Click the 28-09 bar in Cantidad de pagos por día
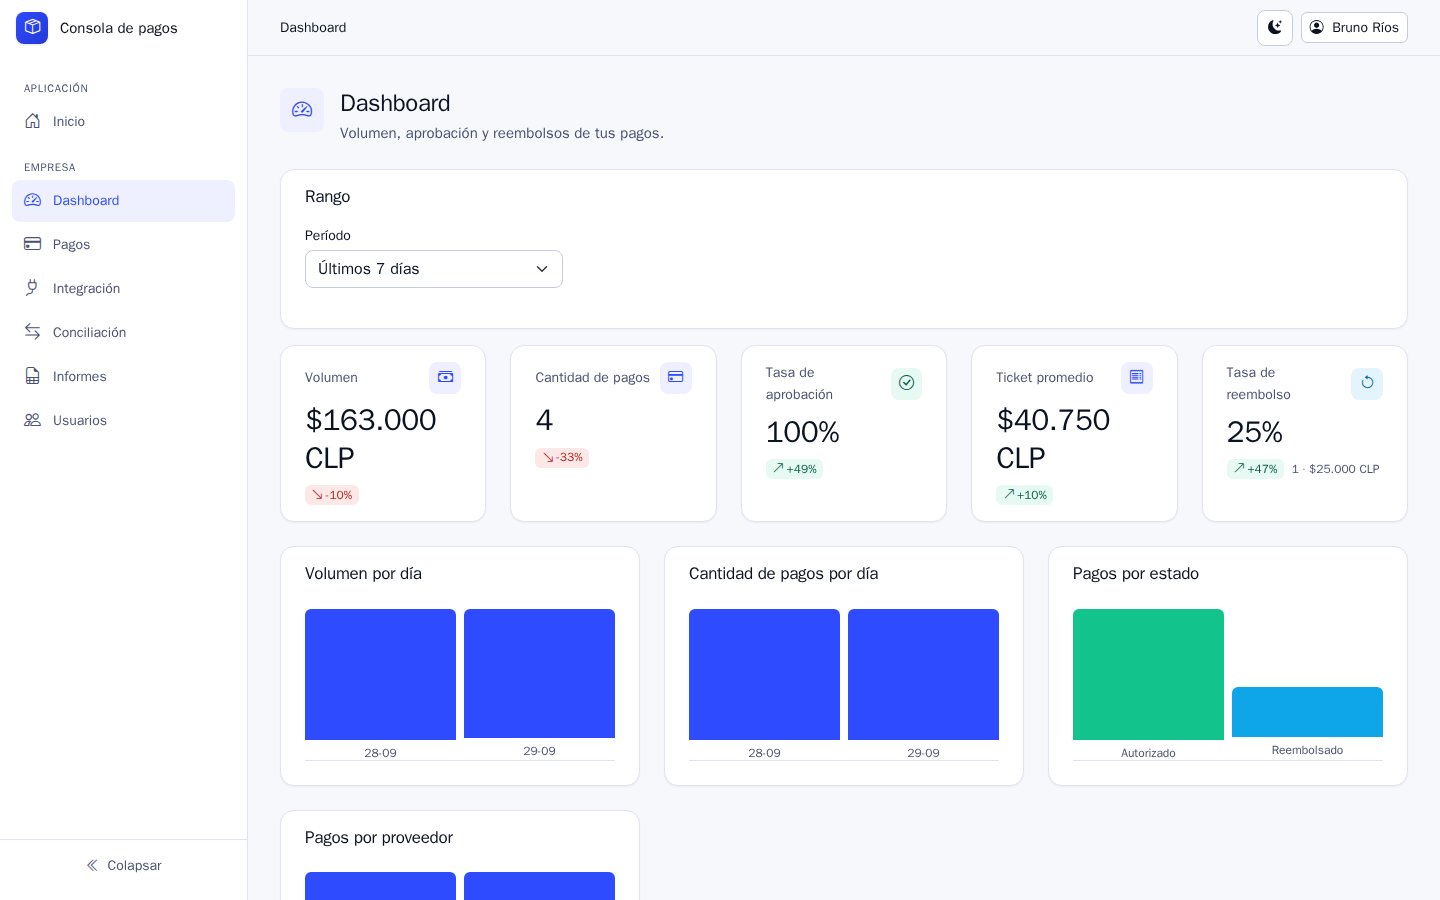 point(764,675)
